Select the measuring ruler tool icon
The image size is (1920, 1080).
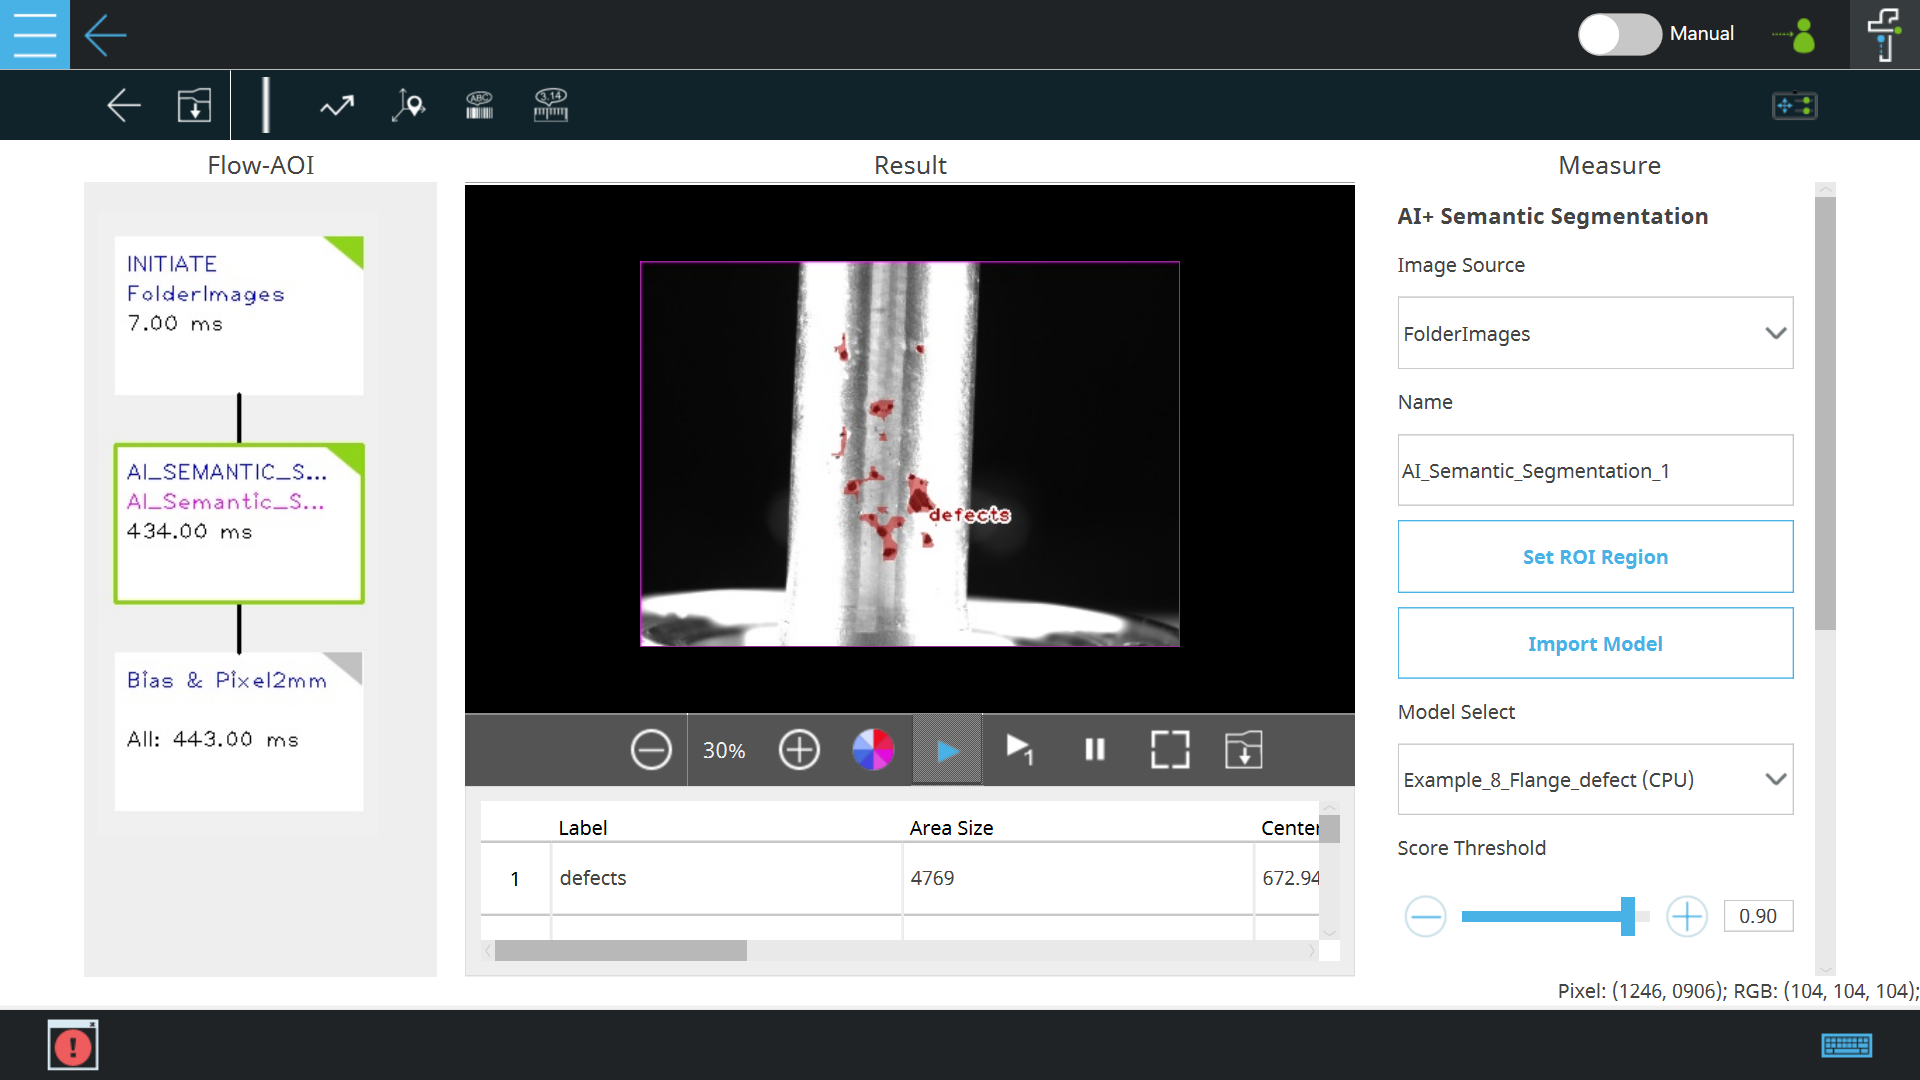[x=550, y=105]
